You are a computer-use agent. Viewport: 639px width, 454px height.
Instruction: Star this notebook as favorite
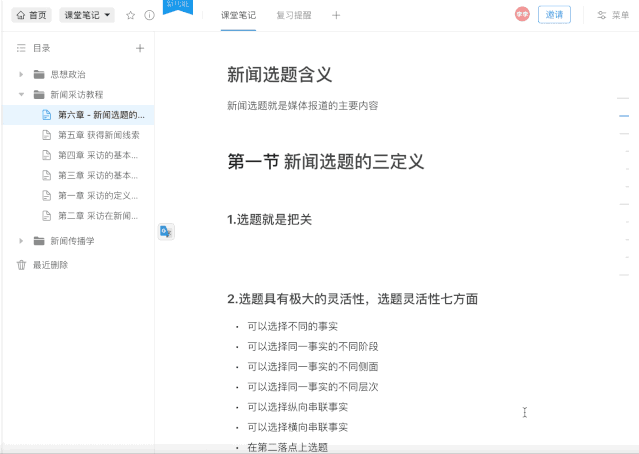[x=130, y=15]
